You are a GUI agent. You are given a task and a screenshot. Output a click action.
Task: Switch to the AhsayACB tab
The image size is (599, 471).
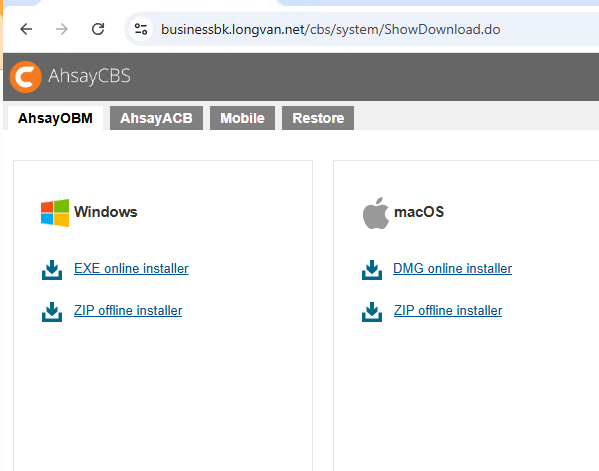pyautogui.click(x=156, y=118)
